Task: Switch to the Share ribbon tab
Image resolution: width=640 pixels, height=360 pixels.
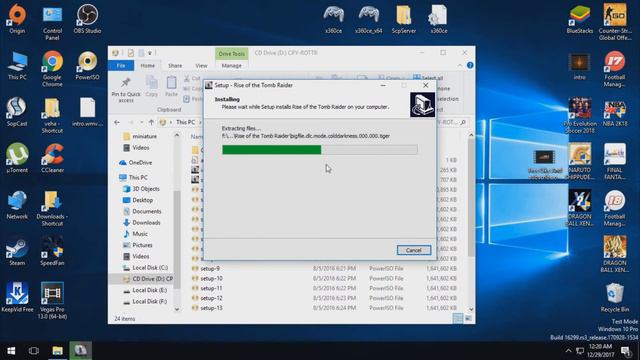Action: (x=175, y=65)
